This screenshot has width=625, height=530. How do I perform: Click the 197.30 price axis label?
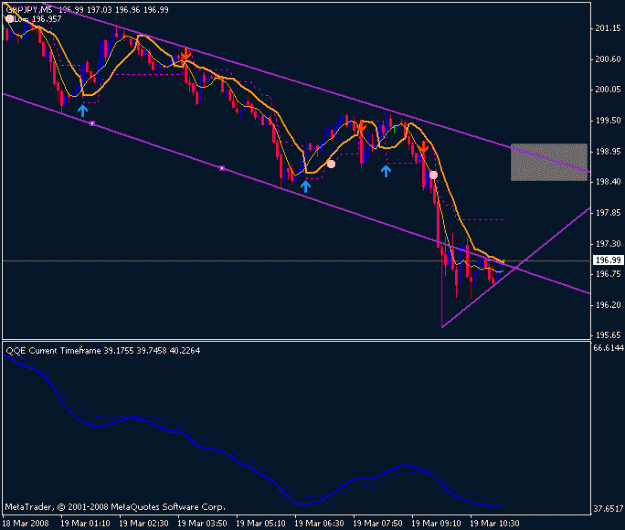click(608, 243)
